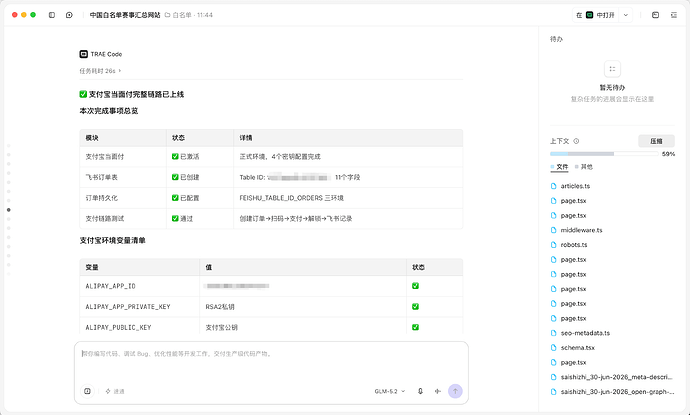The width and height of the screenshot is (690, 415).
Task: Click the 在…中打开 button
Action: click(595, 15)
